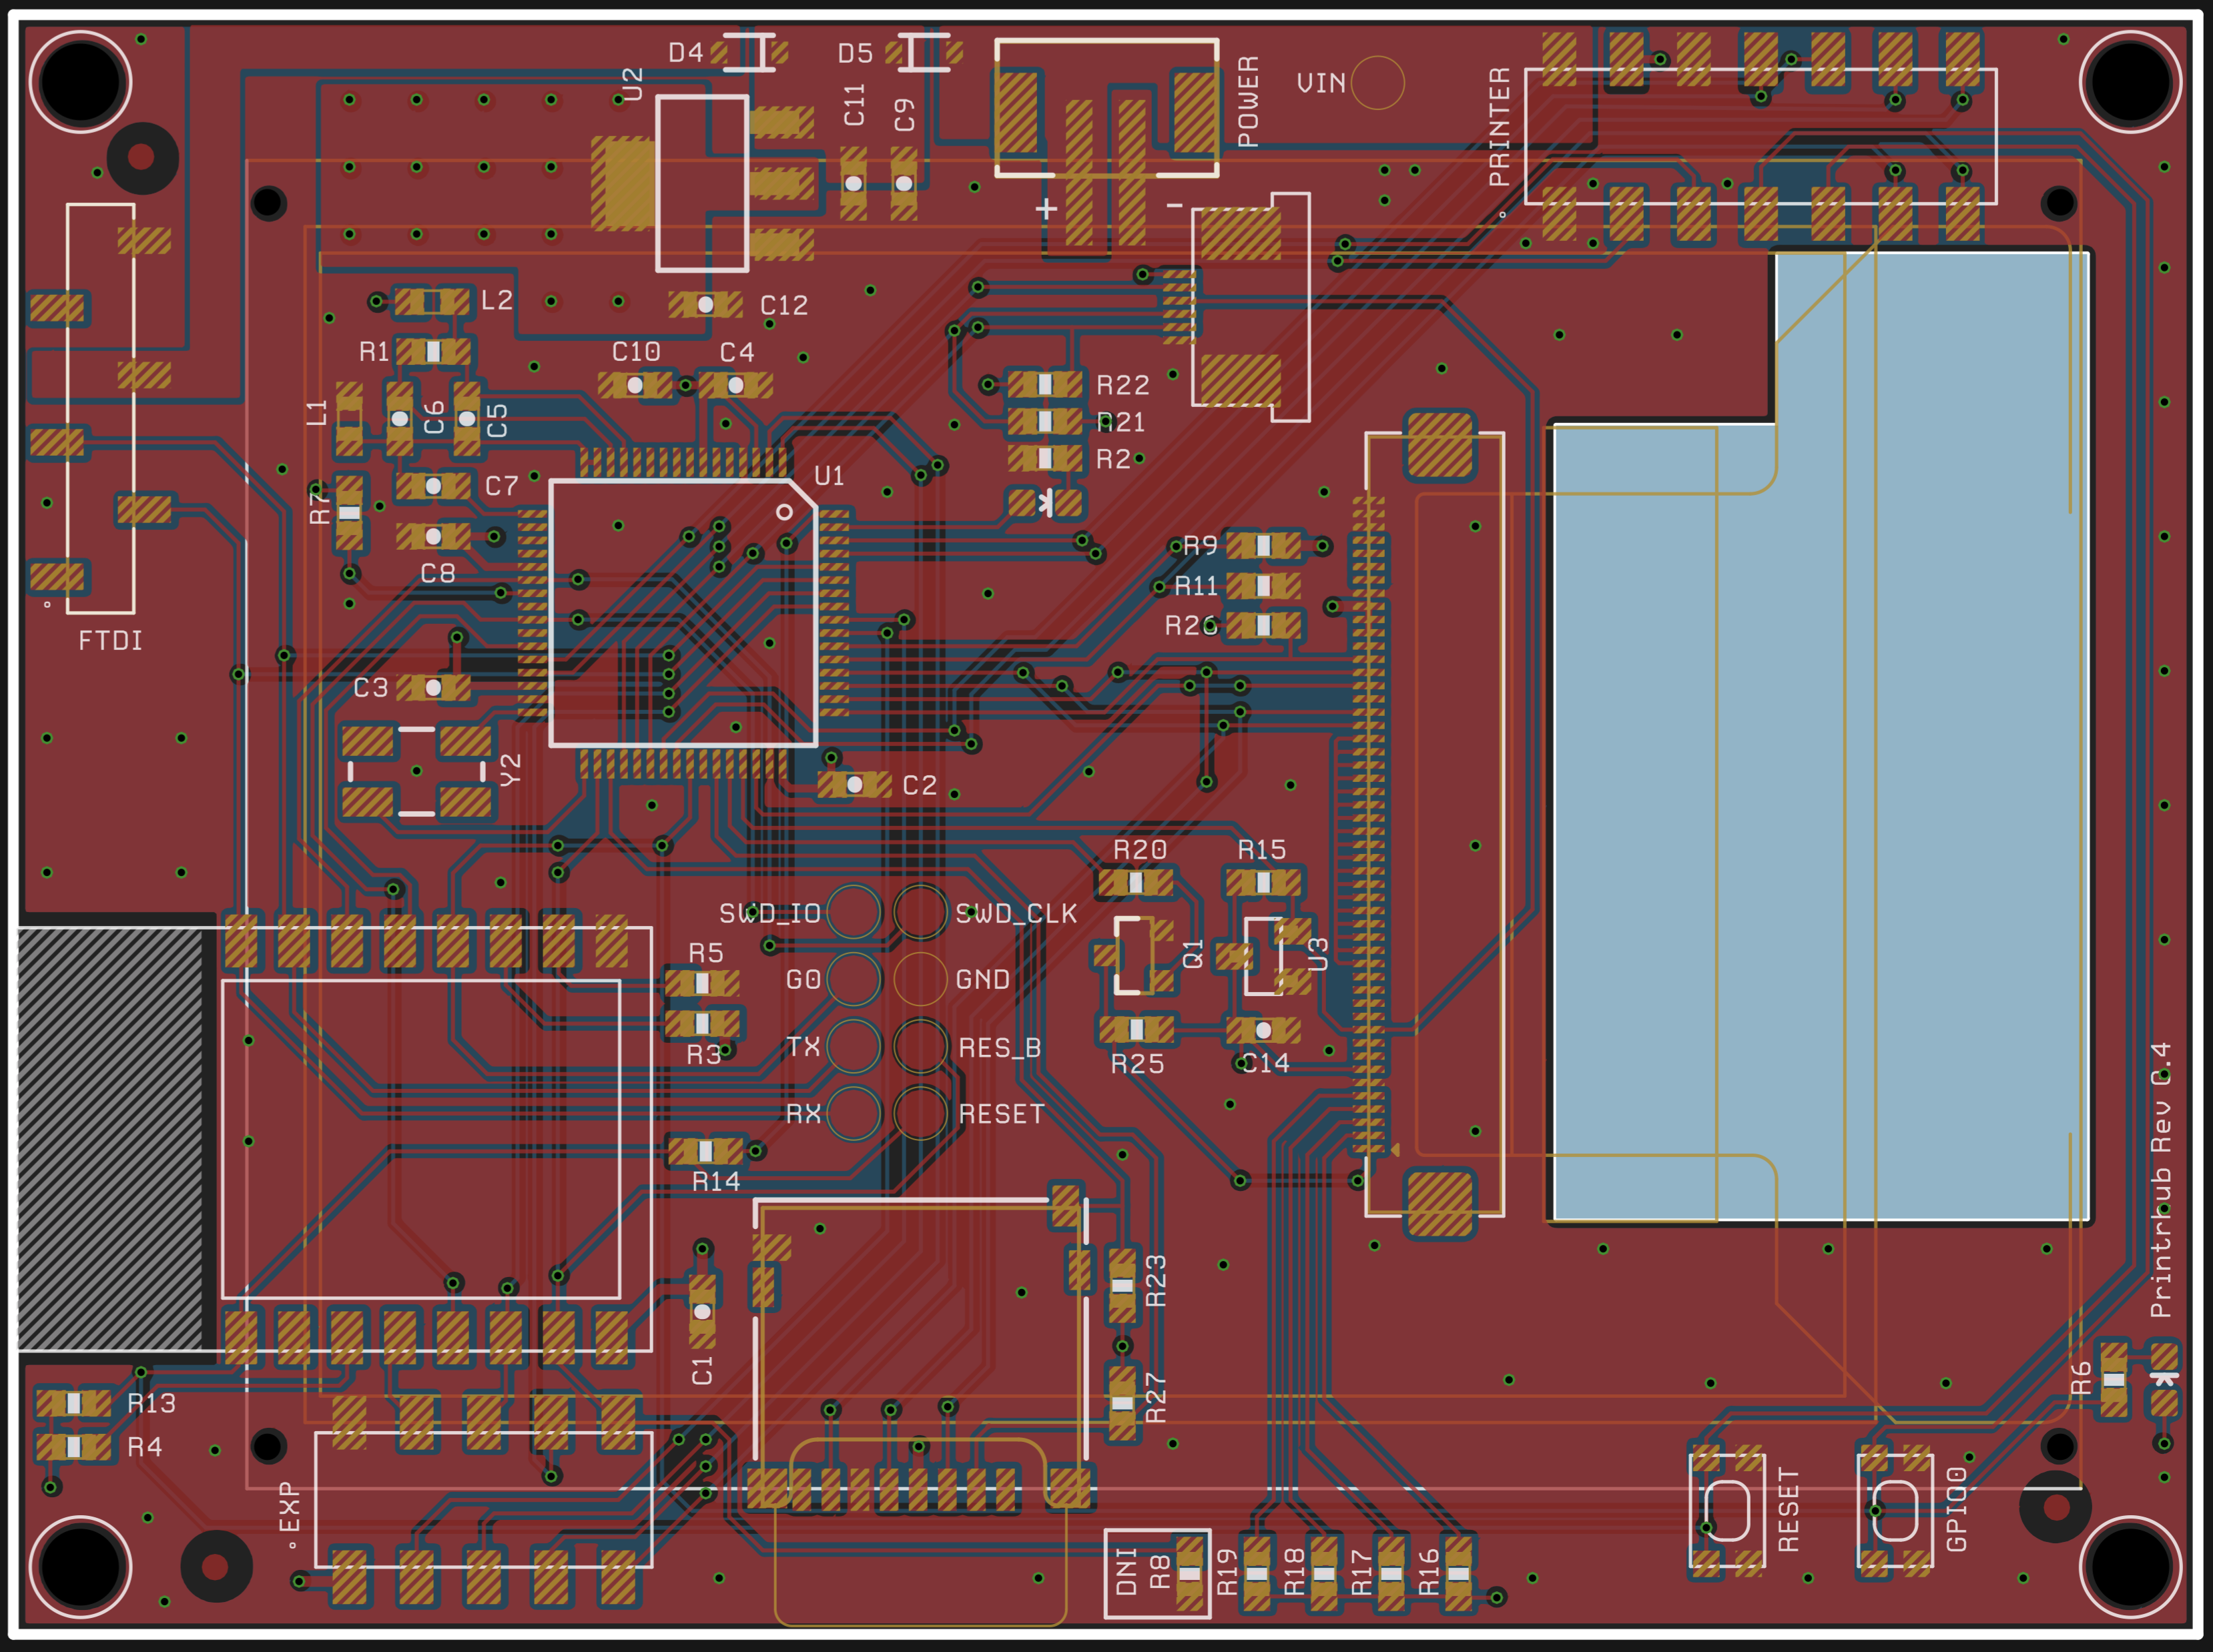Click the RES_B test pad
The width and height of the screenshot is (2213, 1652).
pyautogui.click(x=920, y=1045)
